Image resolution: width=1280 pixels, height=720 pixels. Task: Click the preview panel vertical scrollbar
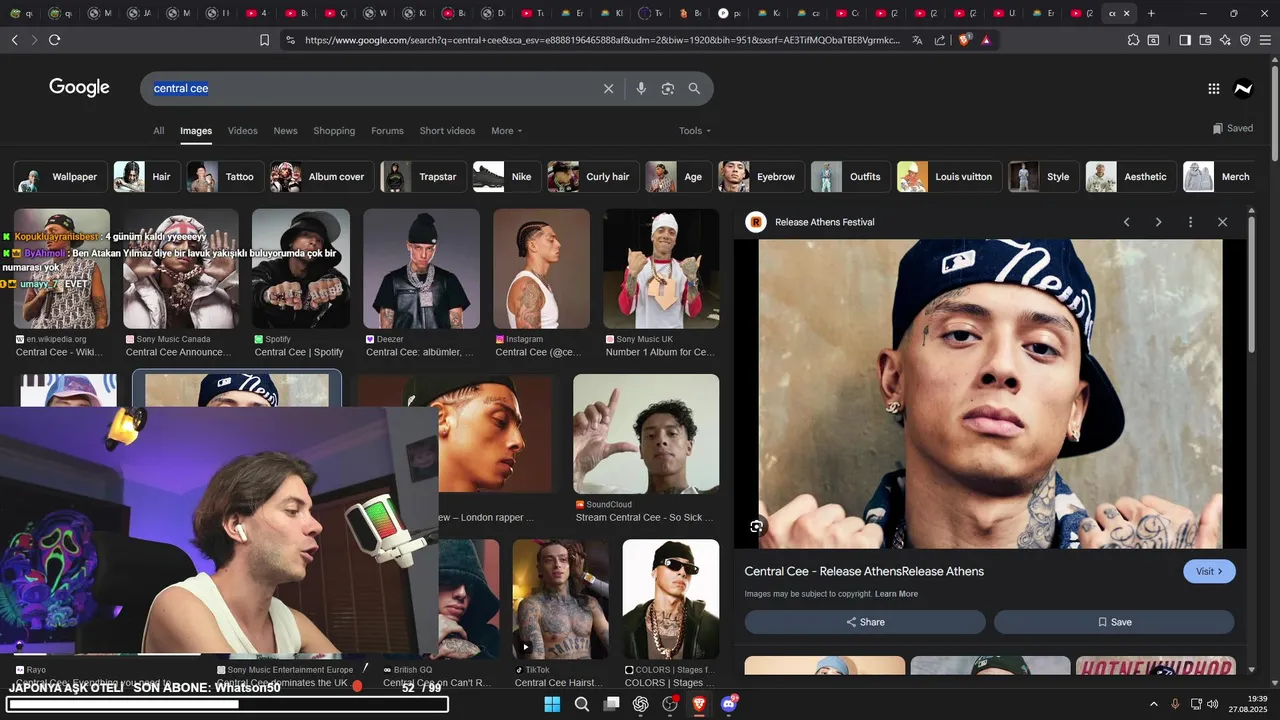pos(1251,284)
